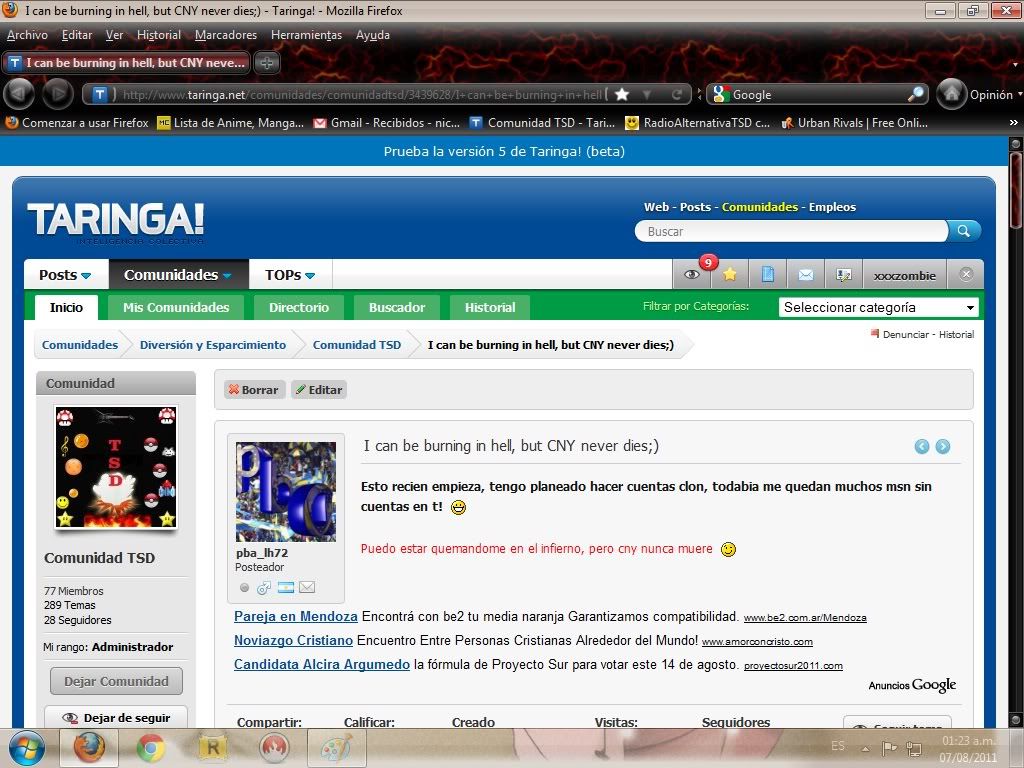Go to the Firefox home page
The image size is (1024, 768).
point(952,94)
